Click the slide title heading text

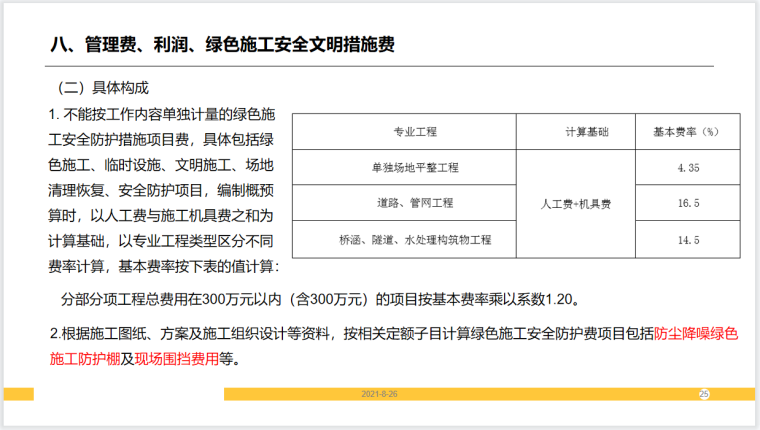point(224,45)
